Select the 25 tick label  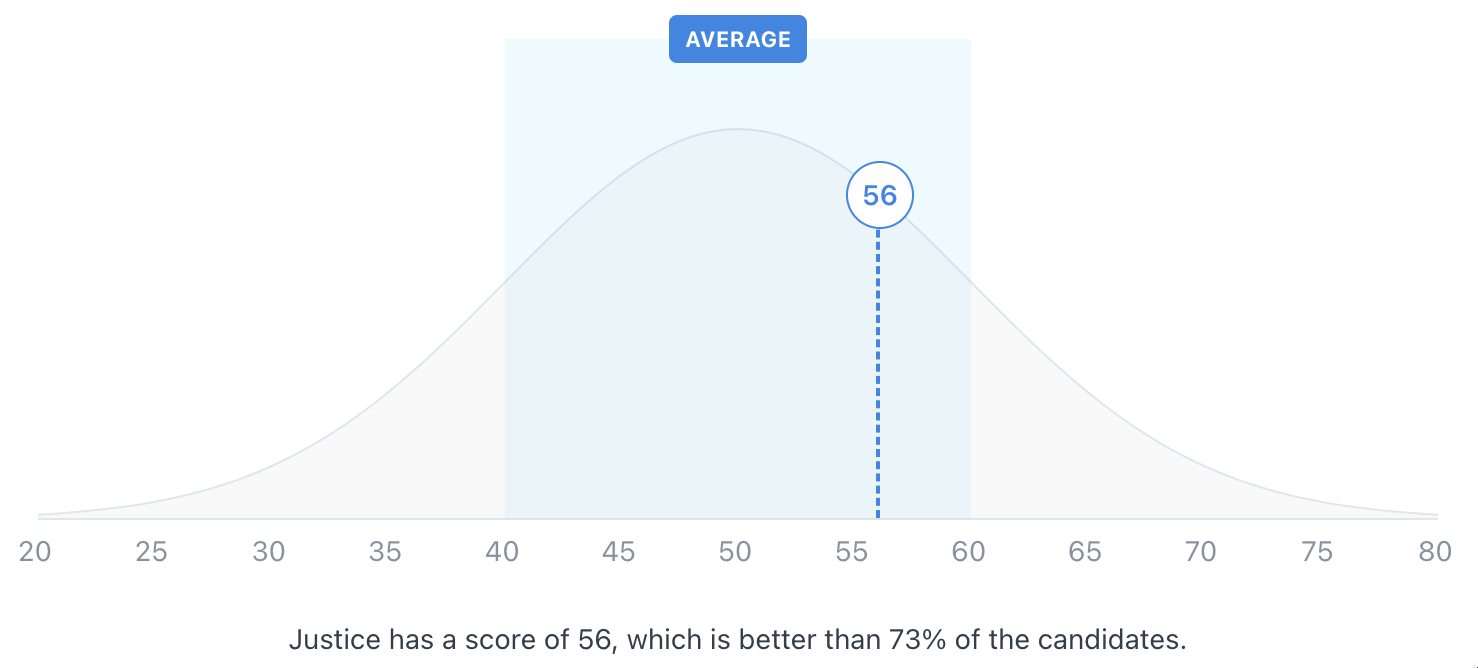tap(152, 552)
